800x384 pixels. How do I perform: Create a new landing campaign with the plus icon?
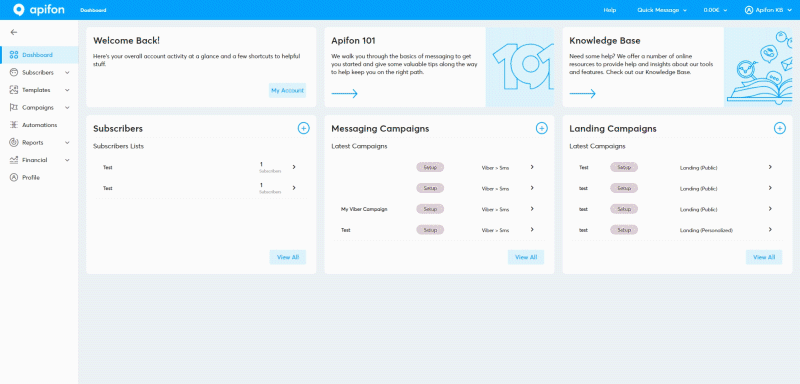(x=780, y=129)
